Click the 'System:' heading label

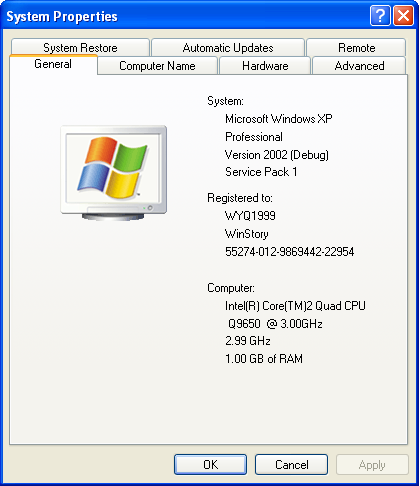[x=225, y=101]
